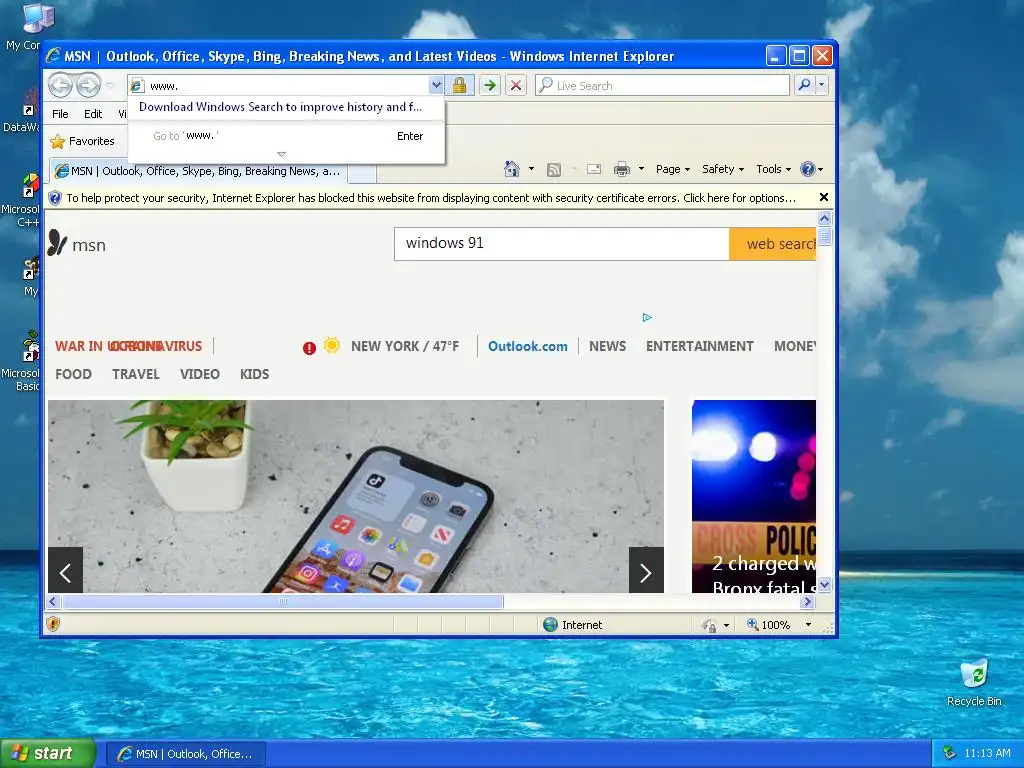Open the Safety menu
The image size is (1024, 768).
click(x=723, y=169)
